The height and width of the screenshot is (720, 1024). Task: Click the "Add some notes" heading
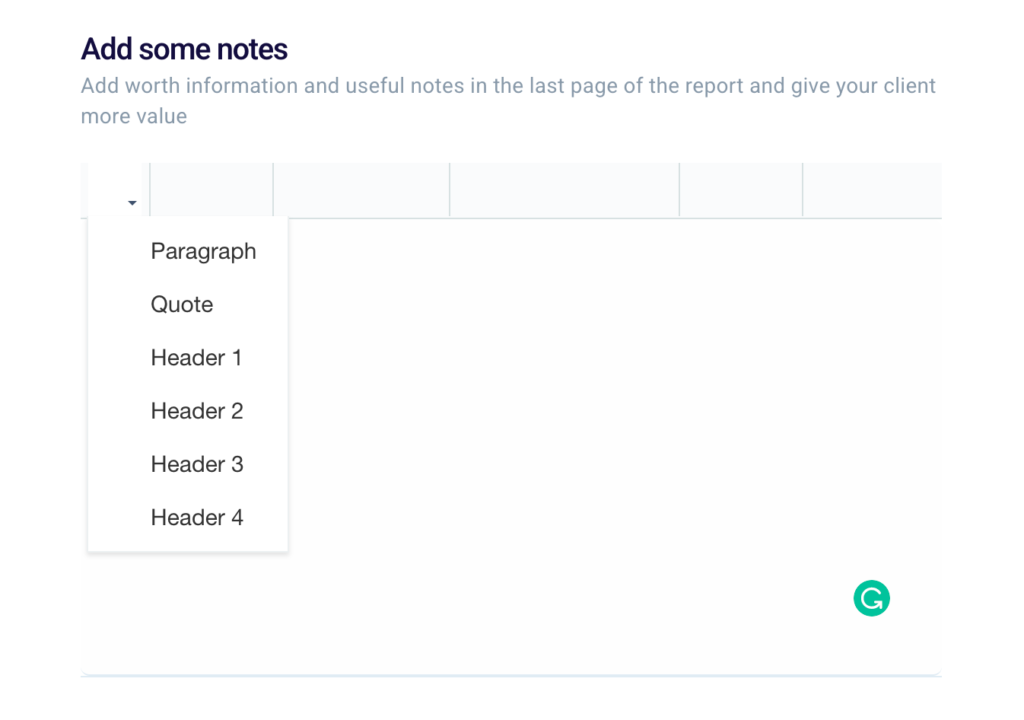(184, 49)
